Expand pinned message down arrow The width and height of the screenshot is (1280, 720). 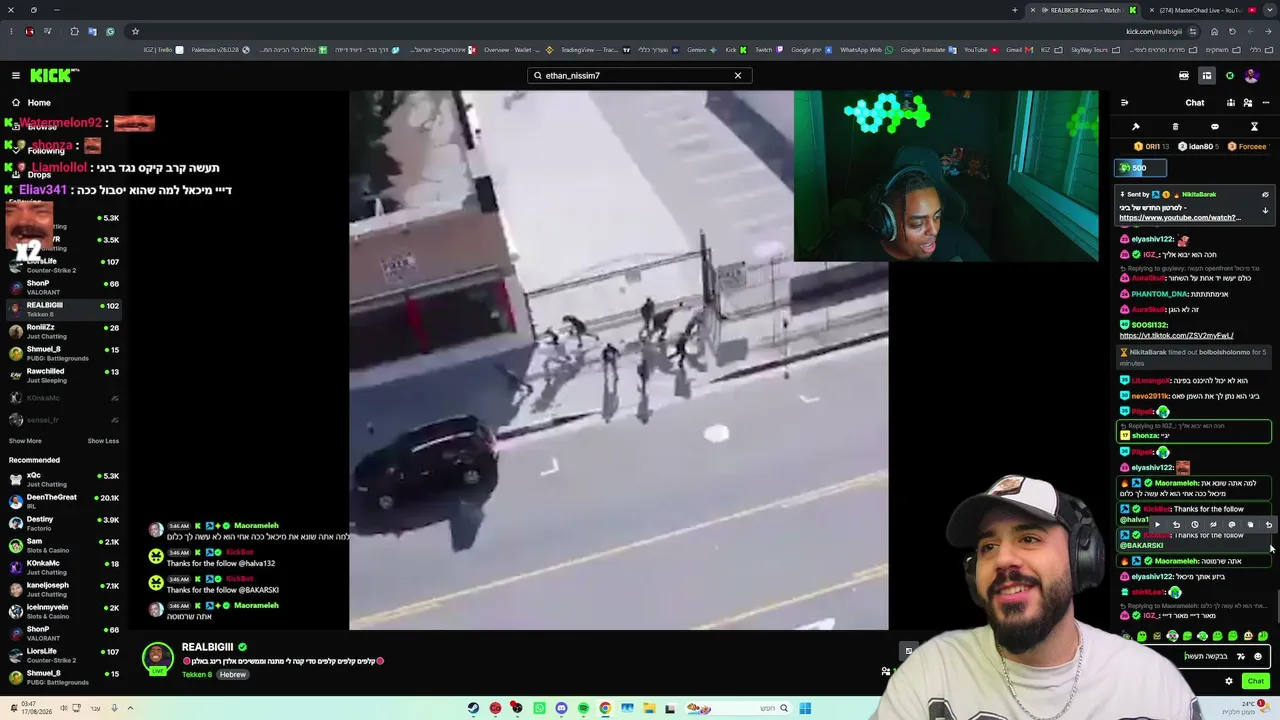point(1265,211)
